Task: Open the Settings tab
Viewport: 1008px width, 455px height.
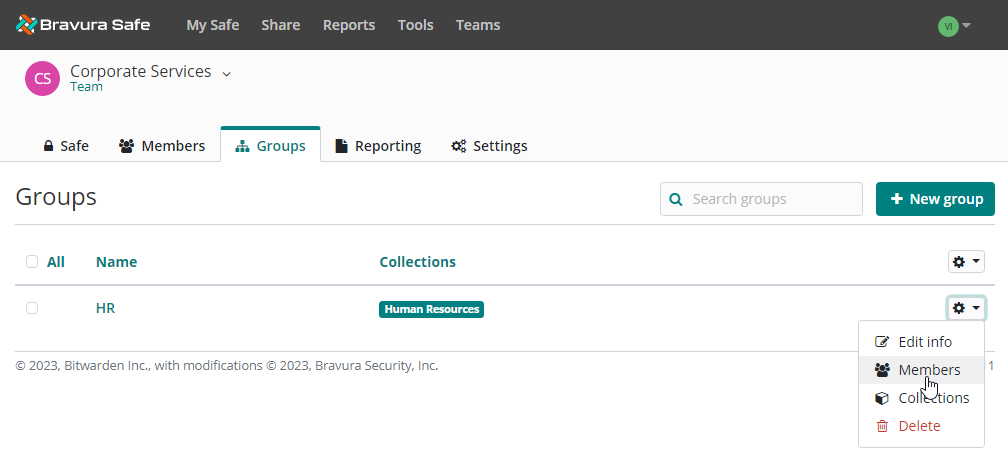Action: point(489,146)
